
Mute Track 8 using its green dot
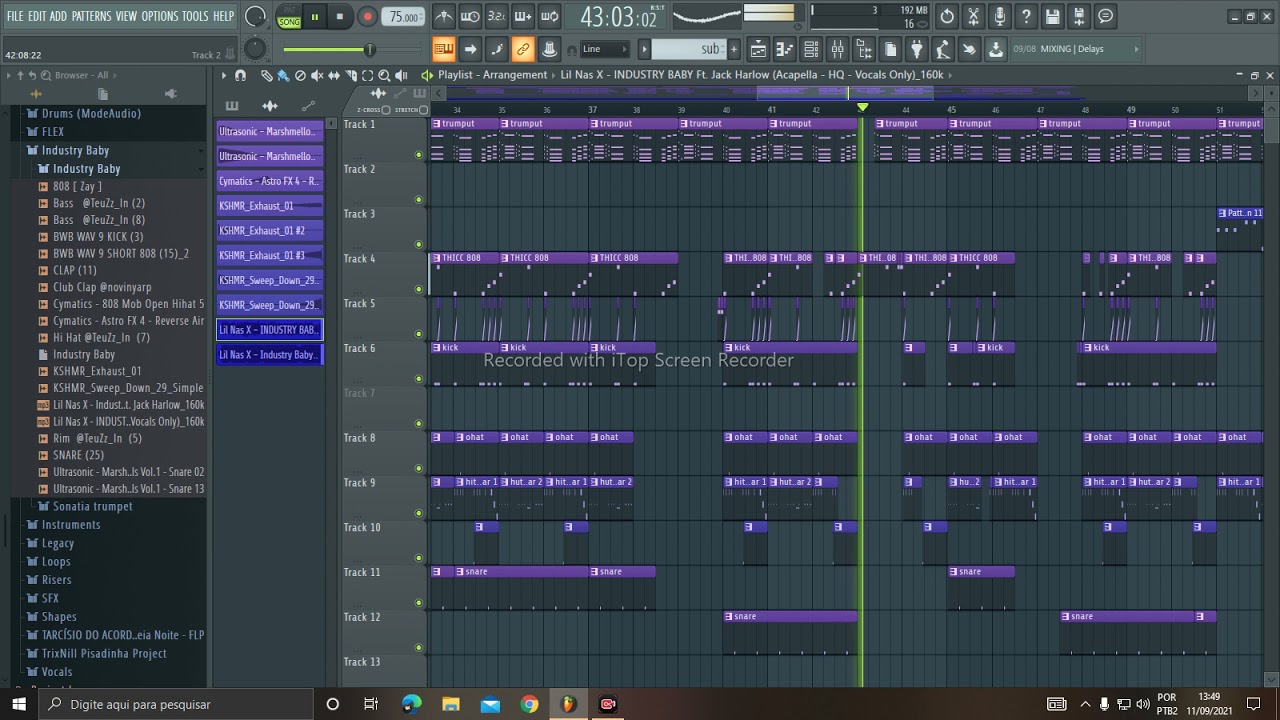[x=419, y=468]
